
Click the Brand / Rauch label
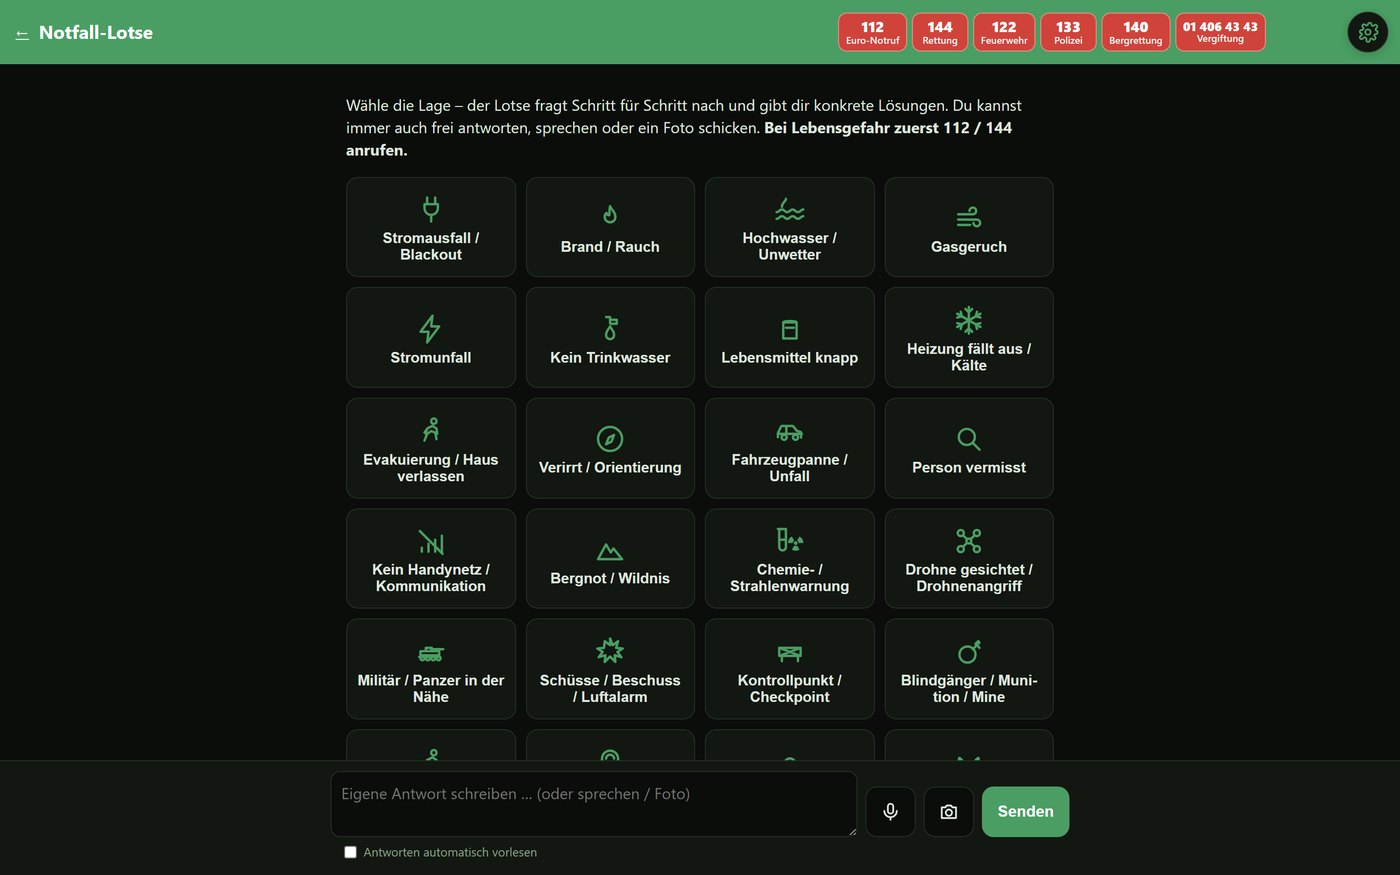pos(610,247)
